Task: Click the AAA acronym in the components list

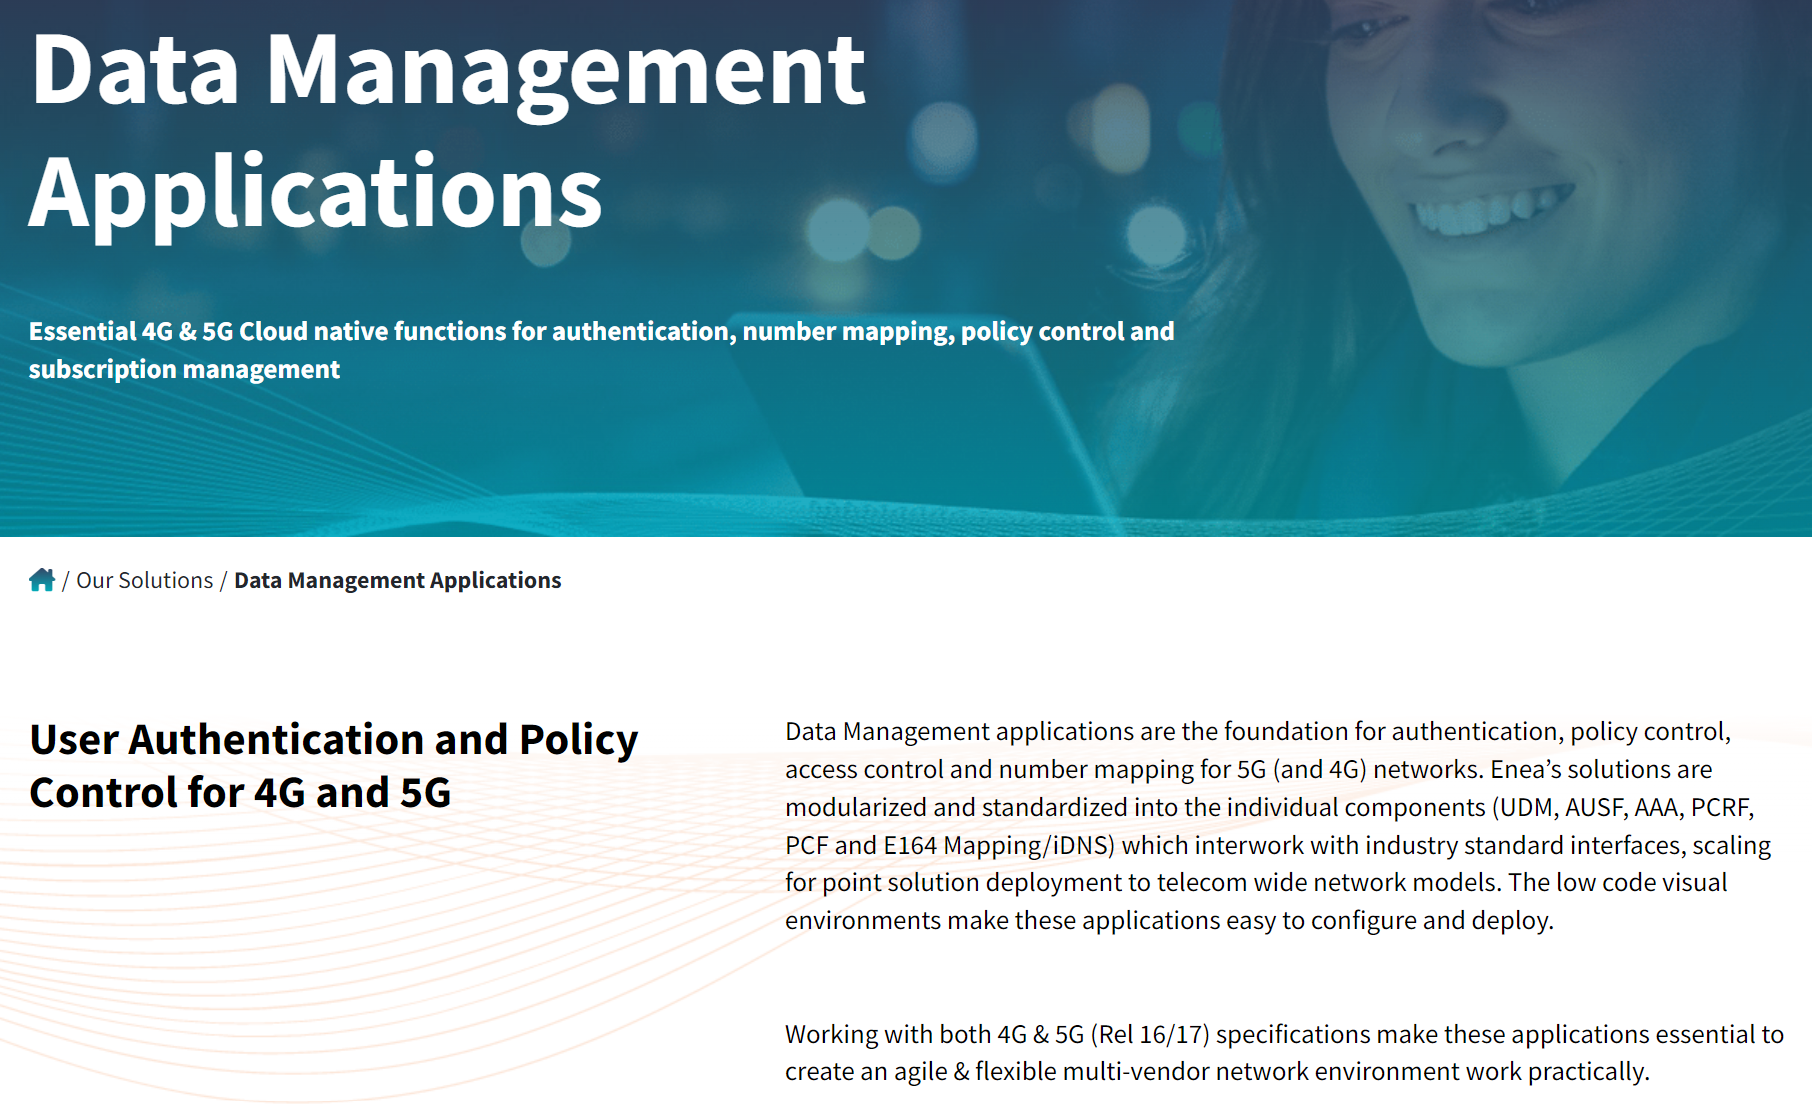Action: point(1656,807)
